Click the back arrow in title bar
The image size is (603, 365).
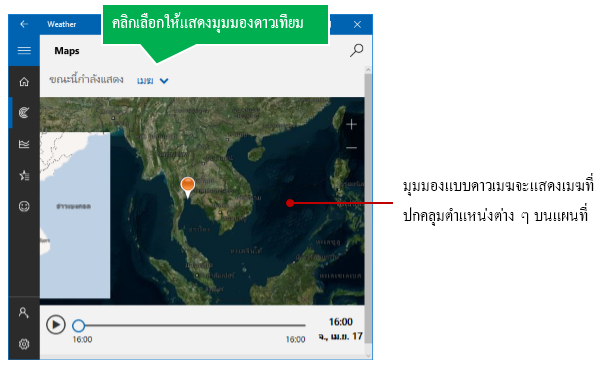pyautogui.click(x=24, y=24)
